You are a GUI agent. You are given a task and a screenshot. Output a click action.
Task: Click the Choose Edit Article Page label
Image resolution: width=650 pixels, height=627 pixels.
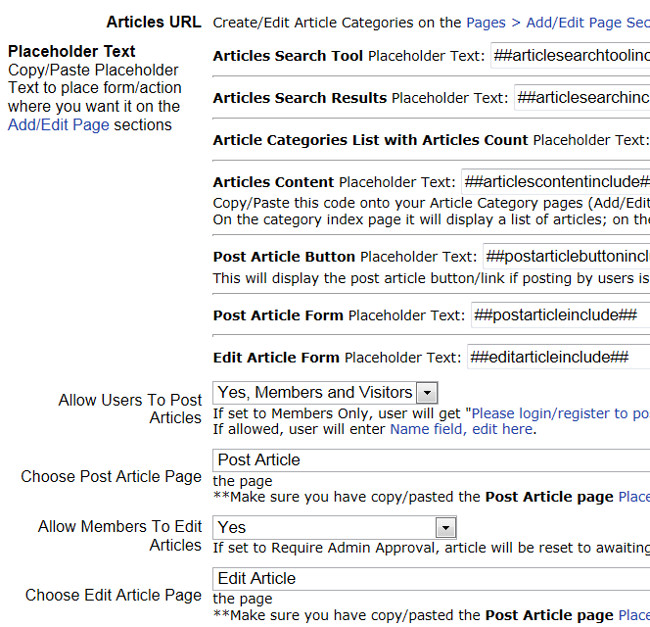pos(113,595)
